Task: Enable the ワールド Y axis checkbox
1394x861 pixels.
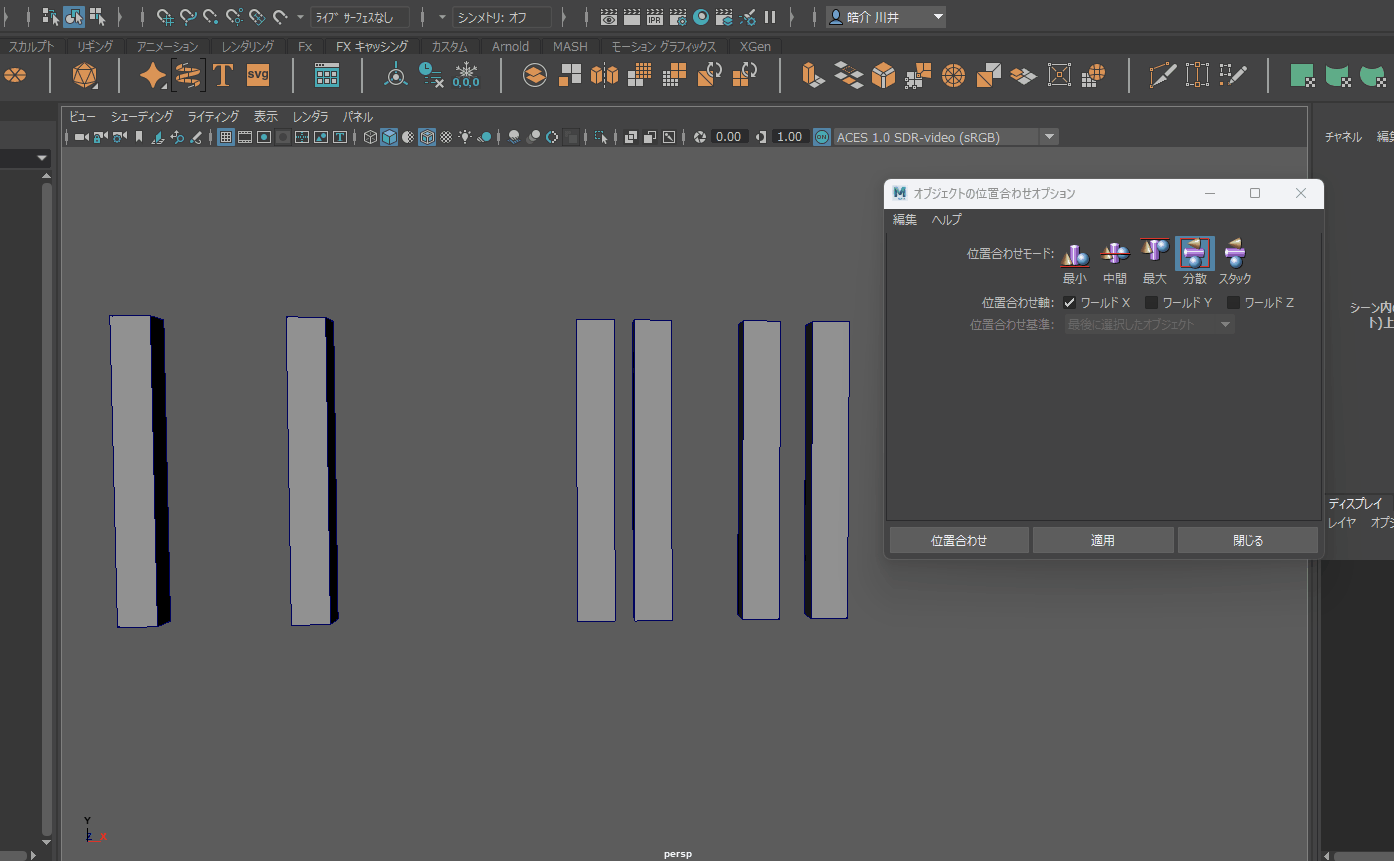Action: click(x=1151, y=302)
